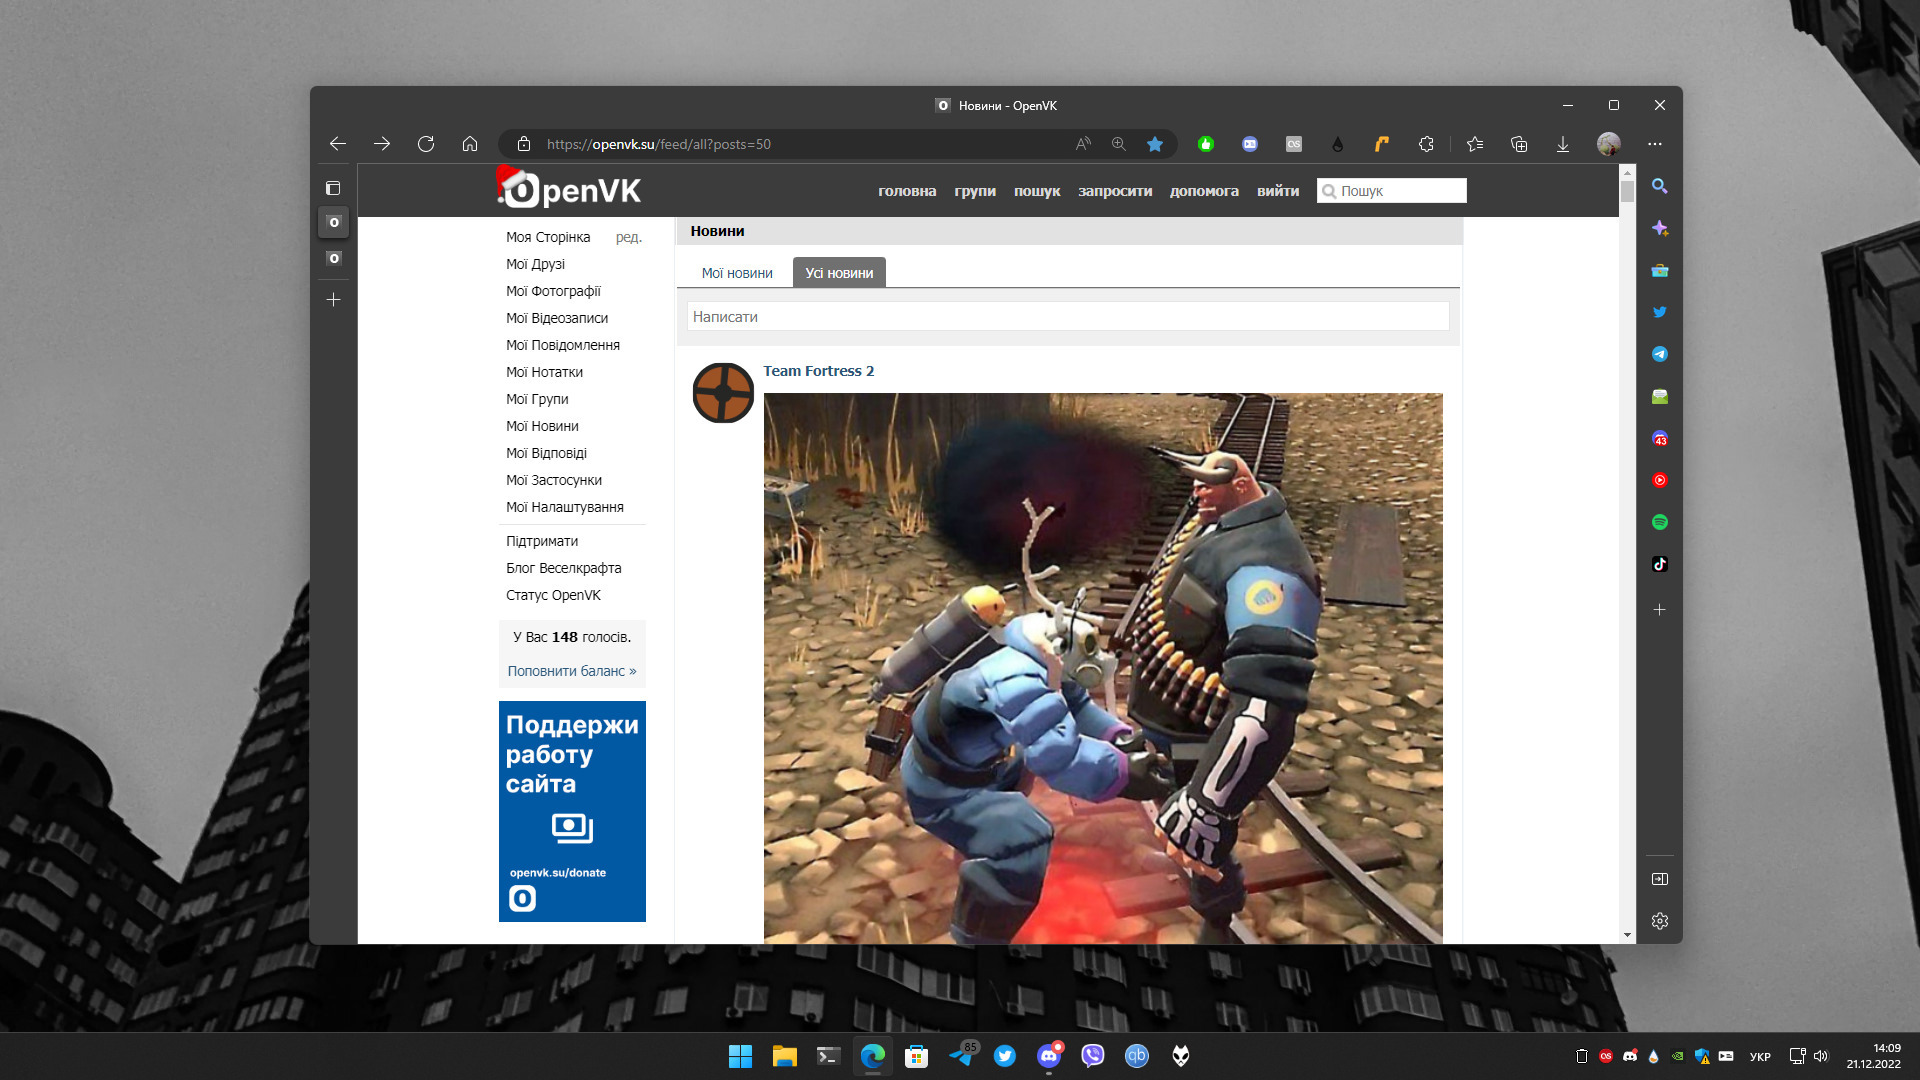The image size is (1920, 1080).
Task: Click the 'Написати' post input field
Action: tap(1068, 317)
